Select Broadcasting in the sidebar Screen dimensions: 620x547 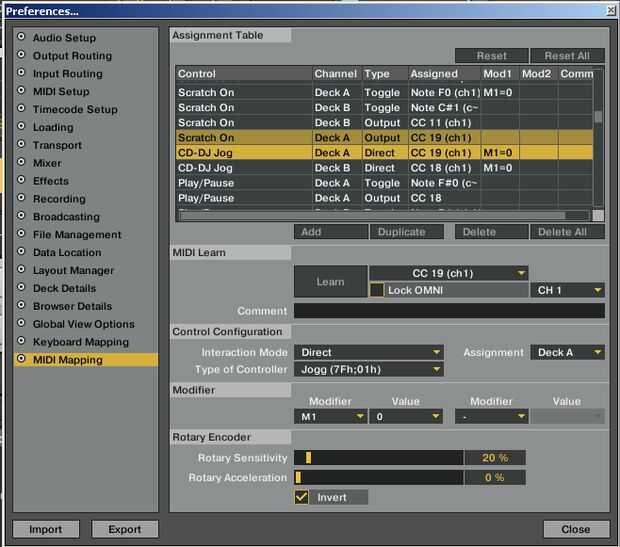pyautogui.click(x=66, y=217)
